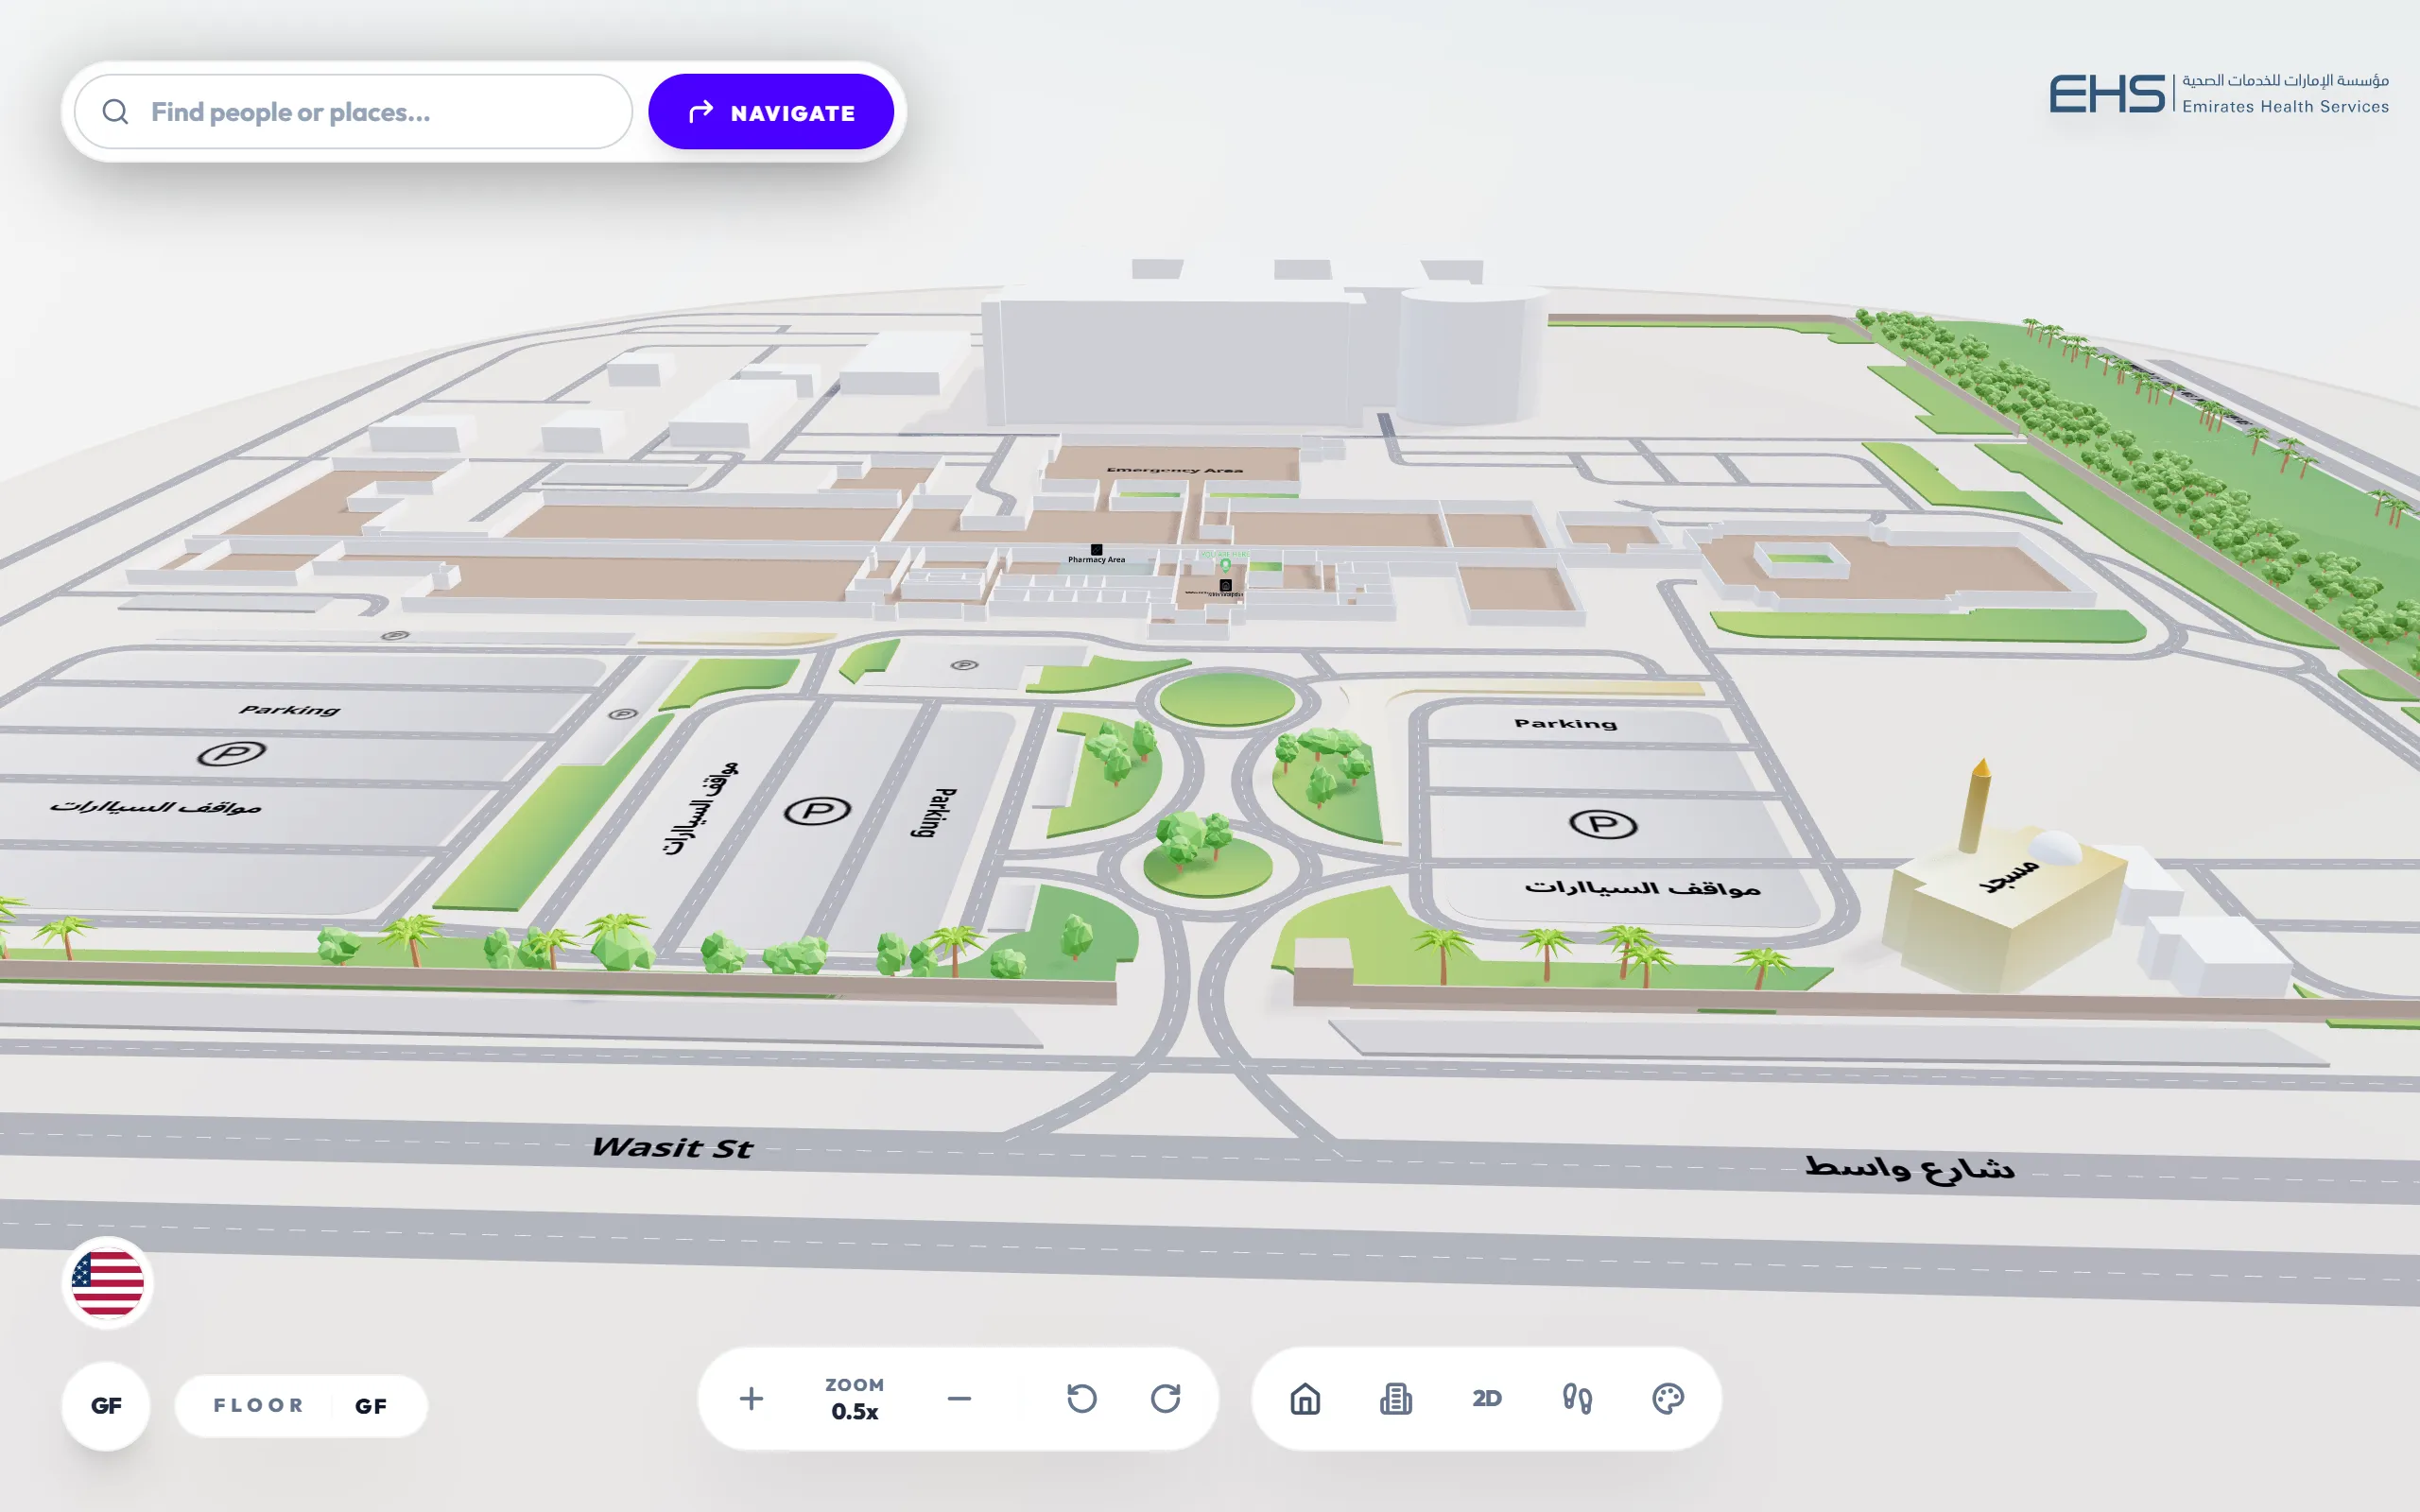Click the large P symbol in the leftmost parking lot
The height and width of the screenshot is (1512, 2420).
pos(232,753)
